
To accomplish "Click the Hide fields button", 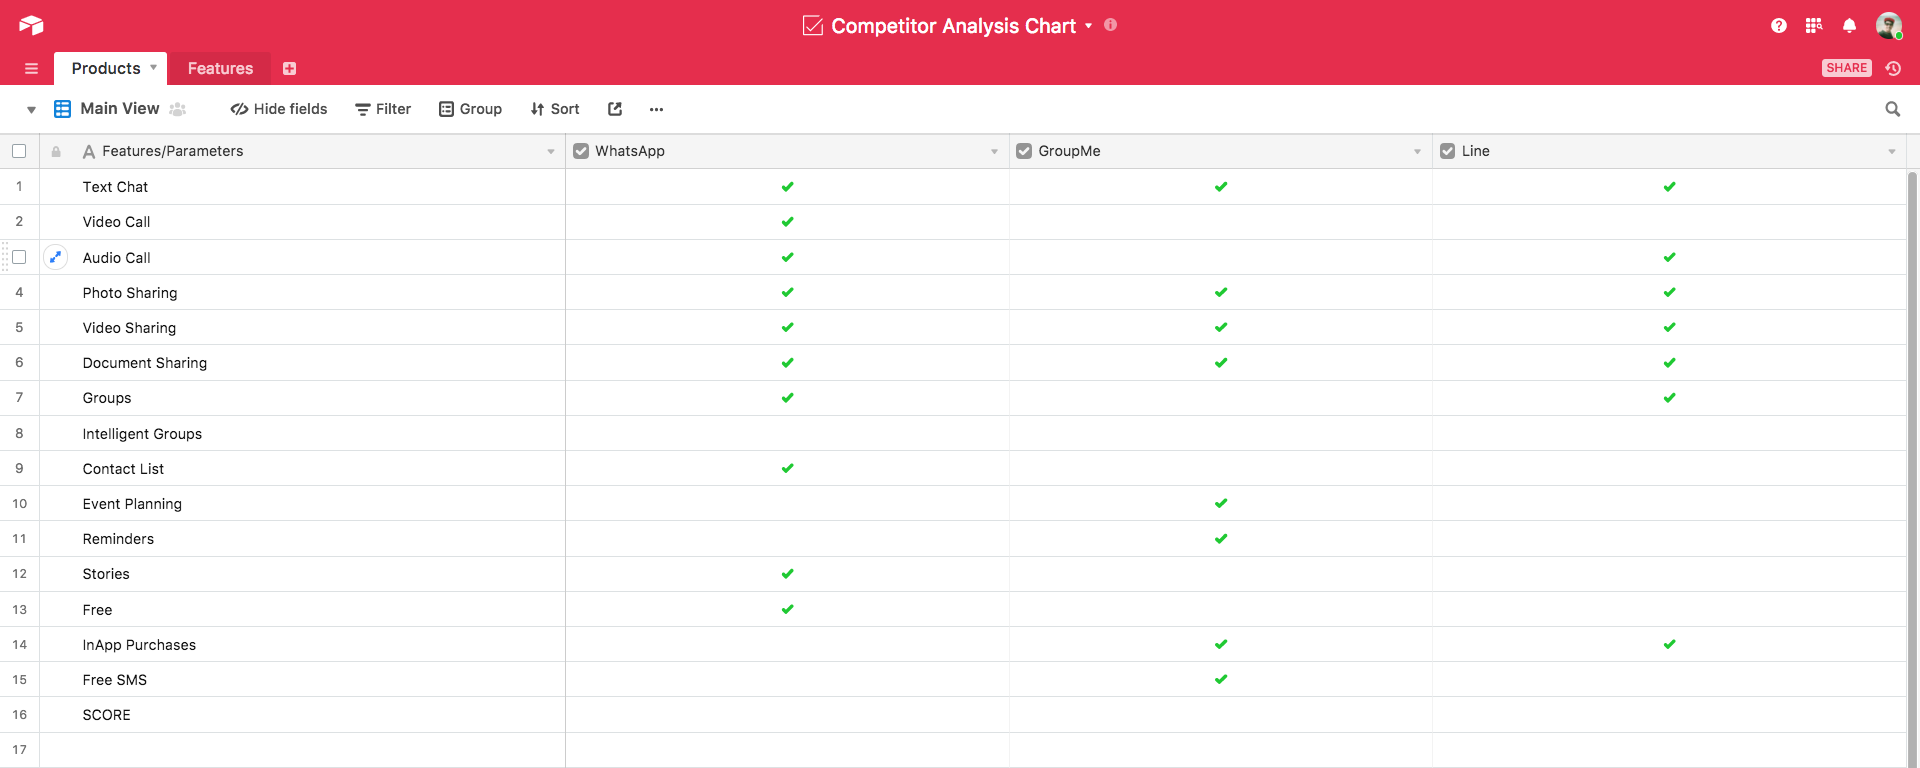I will [279, 109].
